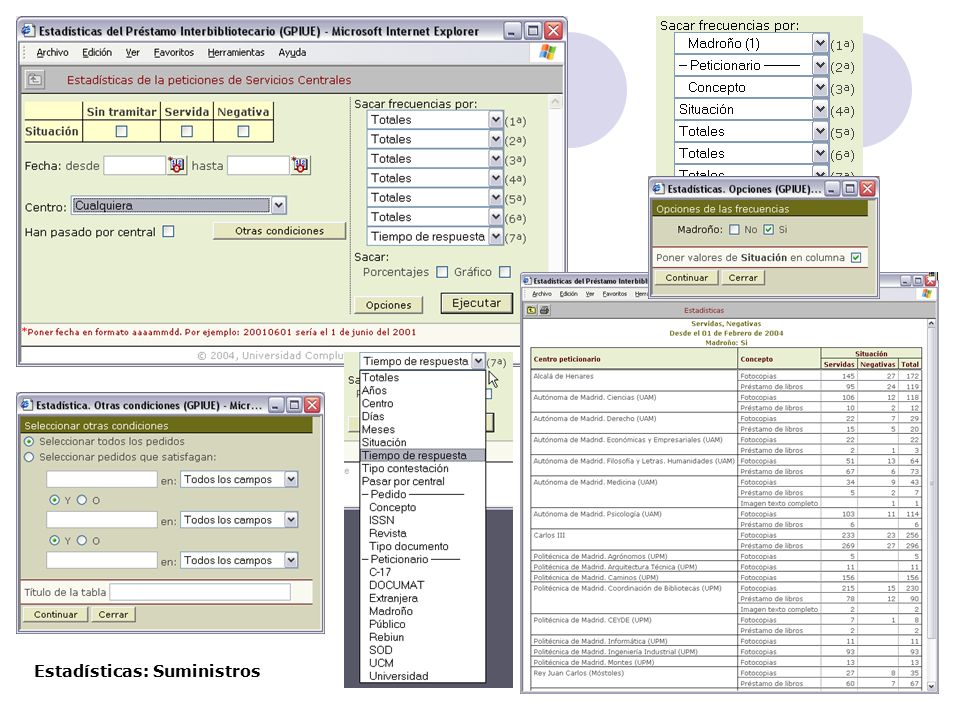The height and width of the screenshot is (720, 960).
Task: Click the Opciones button in main form
Action: tap(388, 305)
